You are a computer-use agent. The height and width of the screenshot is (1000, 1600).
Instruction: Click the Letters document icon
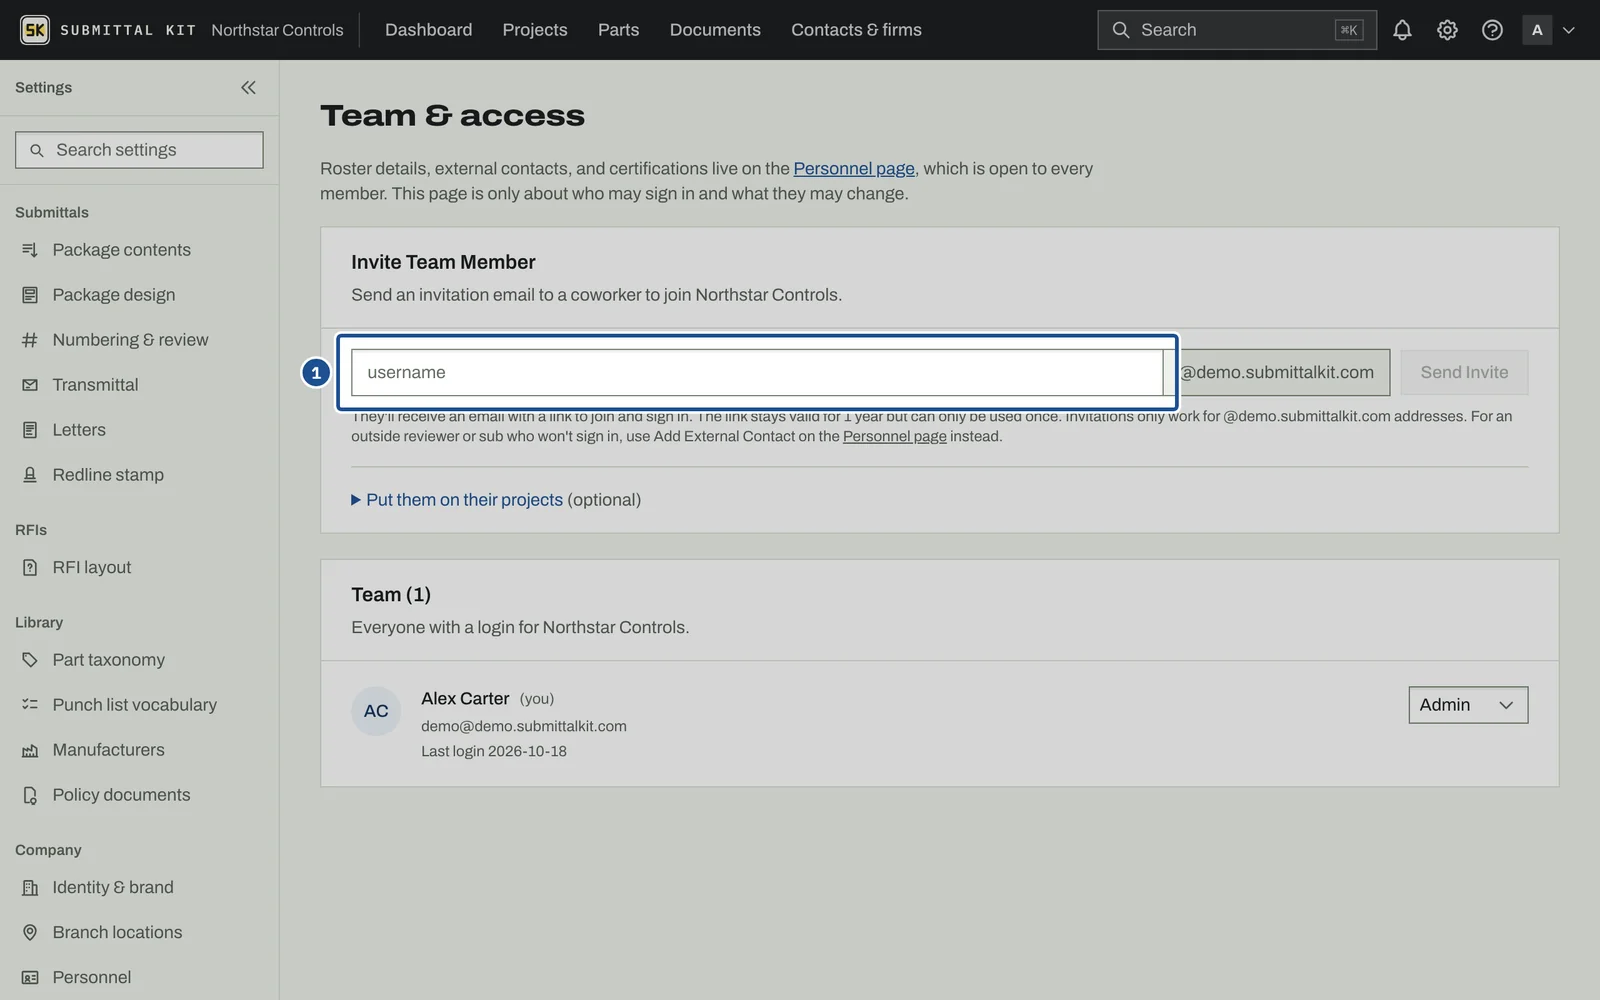[30, 430]
